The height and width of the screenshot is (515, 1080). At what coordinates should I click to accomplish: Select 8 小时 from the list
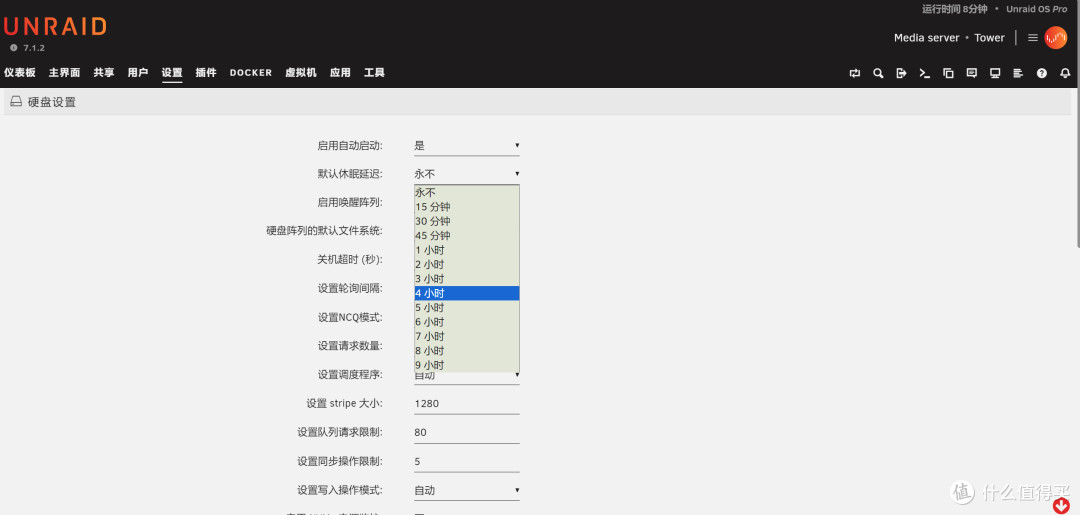(x=466, y=351)
